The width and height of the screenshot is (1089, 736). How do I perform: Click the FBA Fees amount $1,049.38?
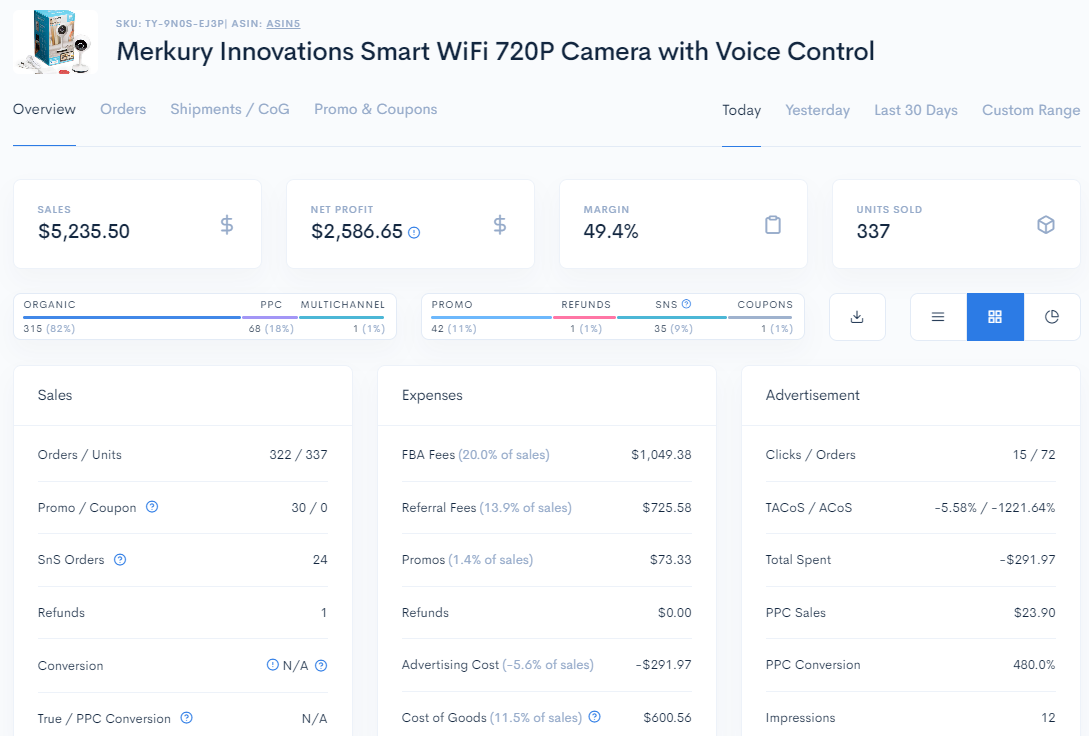coord(661,455)
